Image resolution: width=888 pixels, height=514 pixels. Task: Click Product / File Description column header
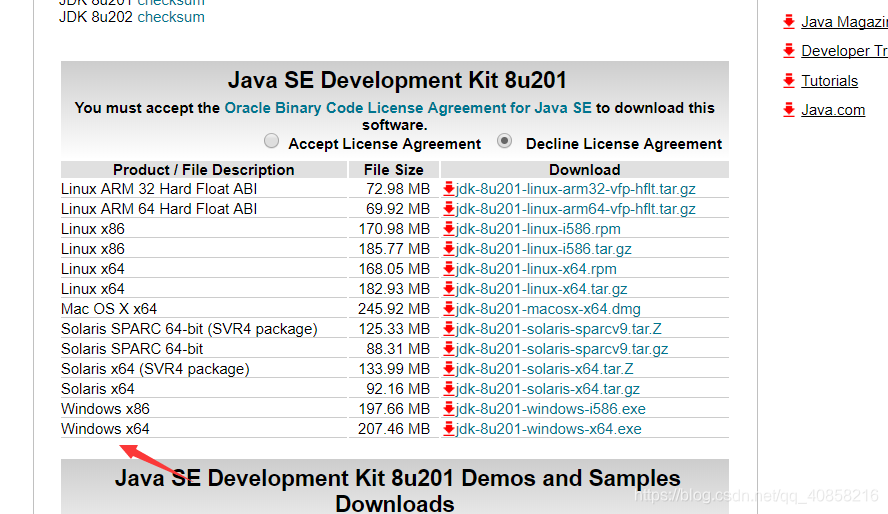[x=204, y=170]
